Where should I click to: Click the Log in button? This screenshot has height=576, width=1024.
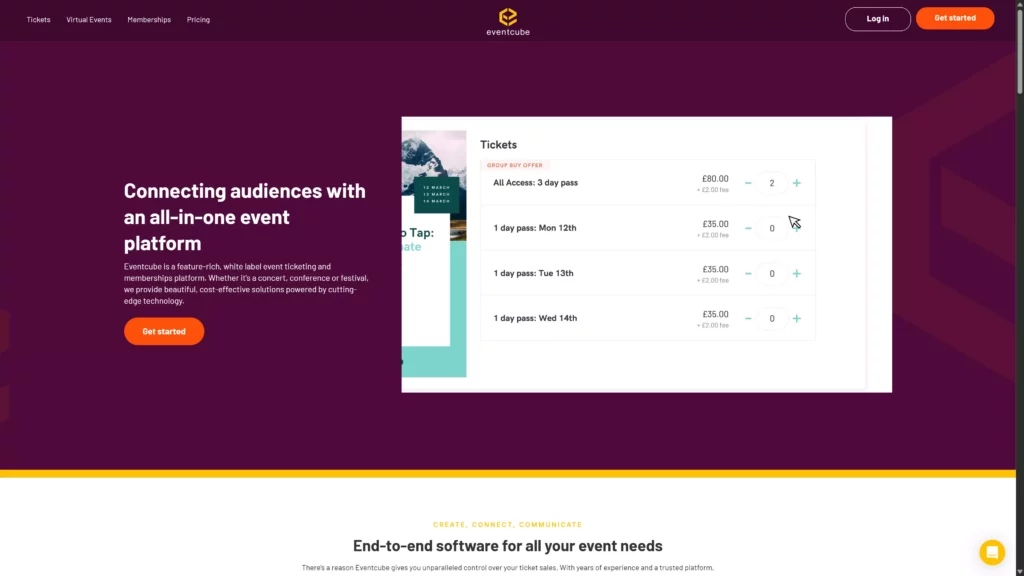pos(877,19)
